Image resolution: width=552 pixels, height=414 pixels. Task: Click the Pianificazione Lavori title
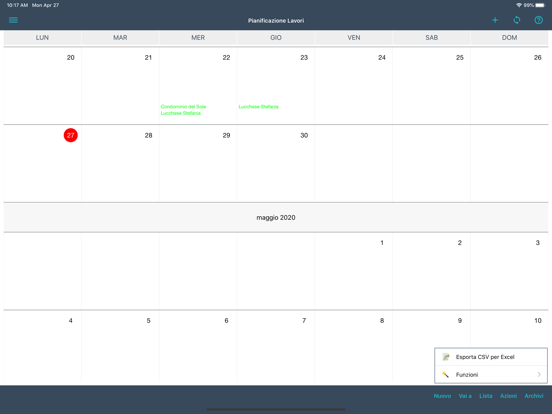pos(276,20)
